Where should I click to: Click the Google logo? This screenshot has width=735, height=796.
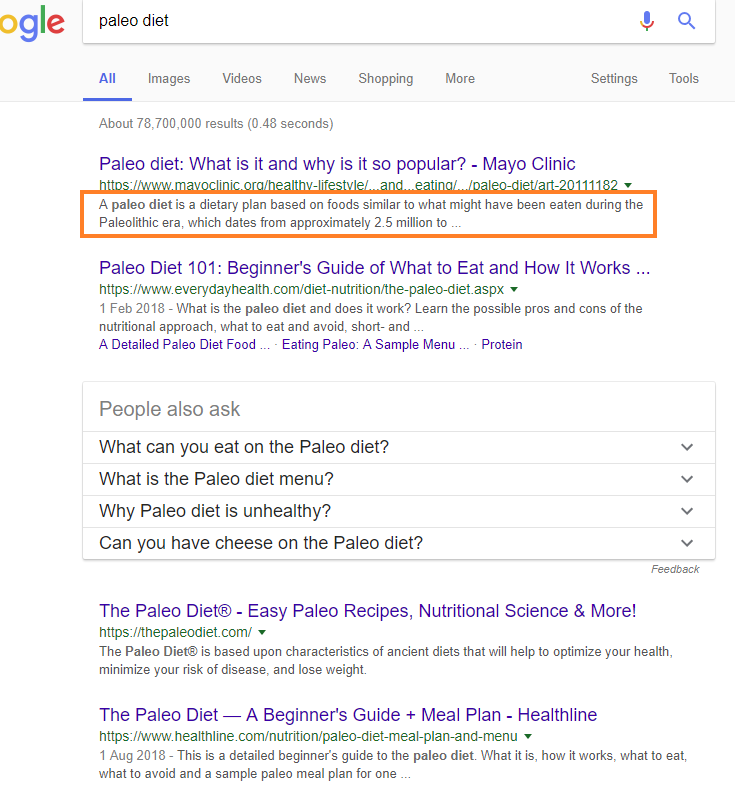[x=32, y=23]
